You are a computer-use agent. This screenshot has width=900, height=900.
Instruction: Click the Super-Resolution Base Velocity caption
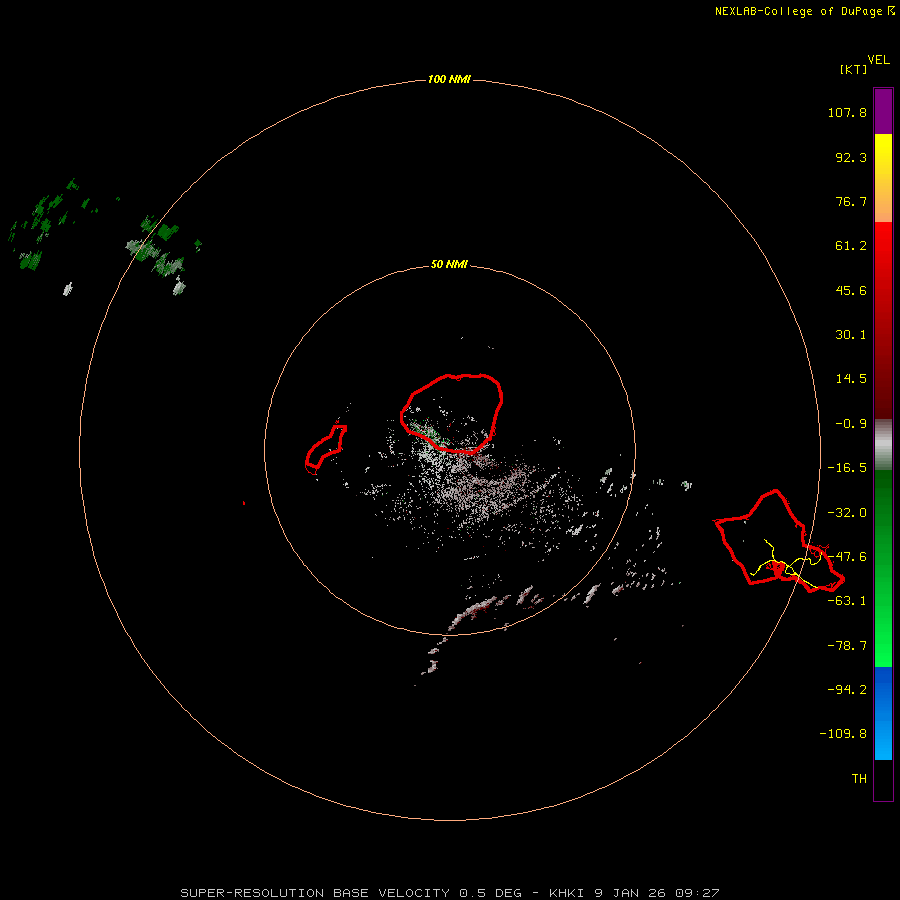(x=449, y=893)
